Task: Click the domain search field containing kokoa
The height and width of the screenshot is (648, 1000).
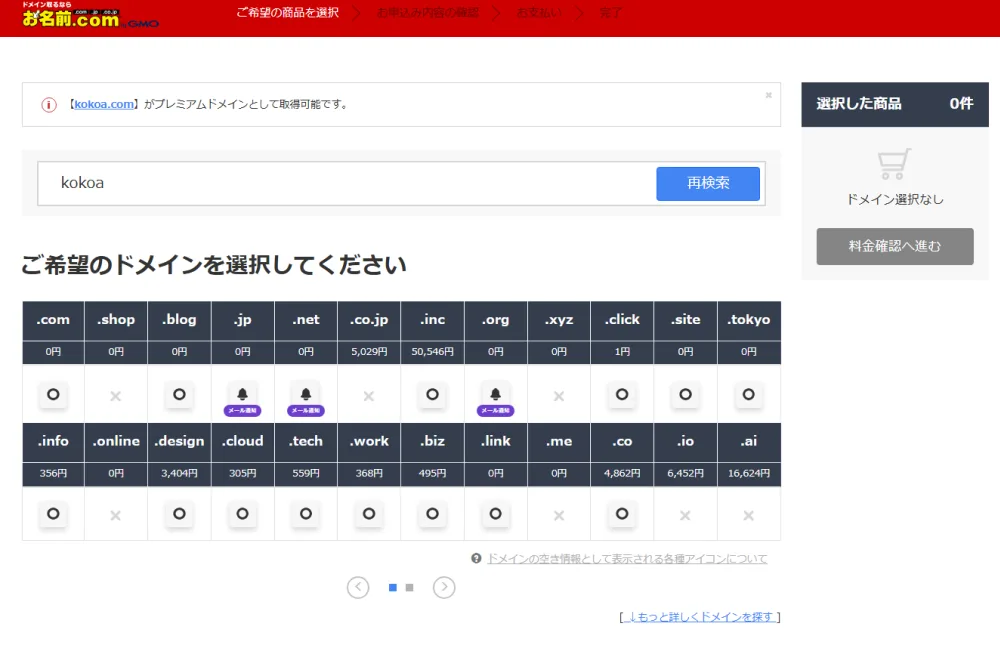Action: pos(347,184)
